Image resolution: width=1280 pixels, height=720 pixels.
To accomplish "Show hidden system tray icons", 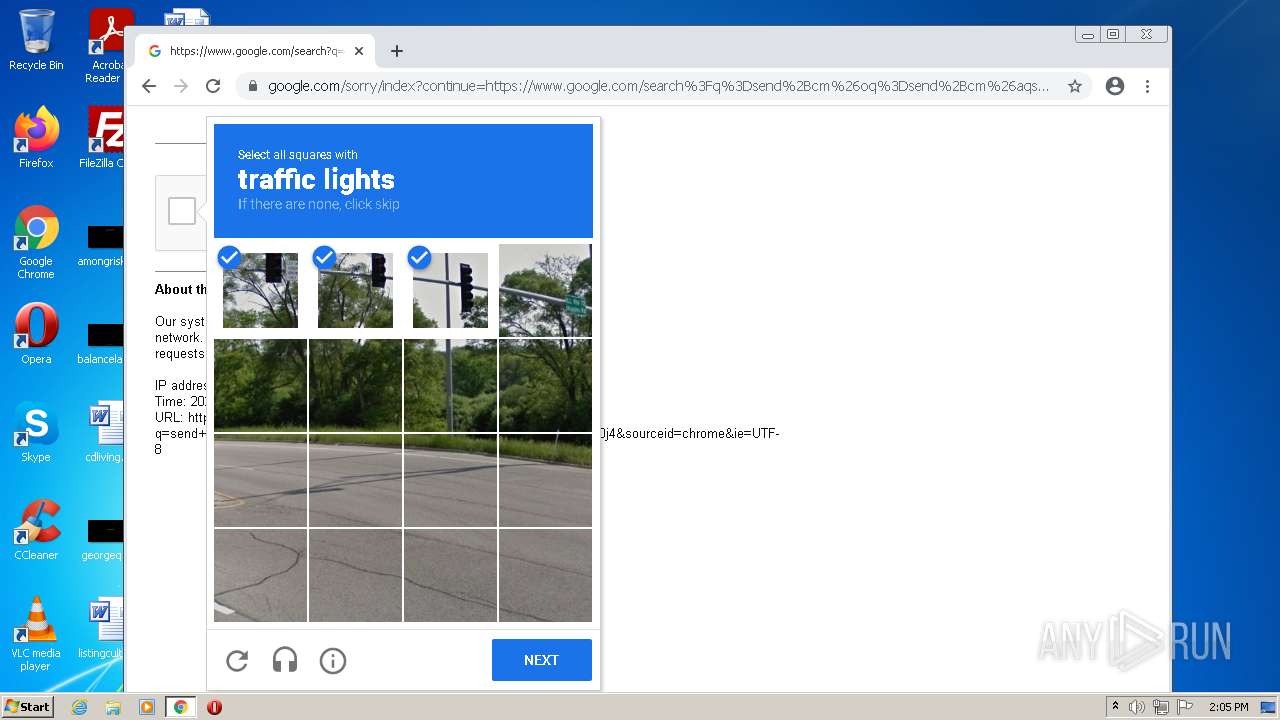I will 1115,707.
